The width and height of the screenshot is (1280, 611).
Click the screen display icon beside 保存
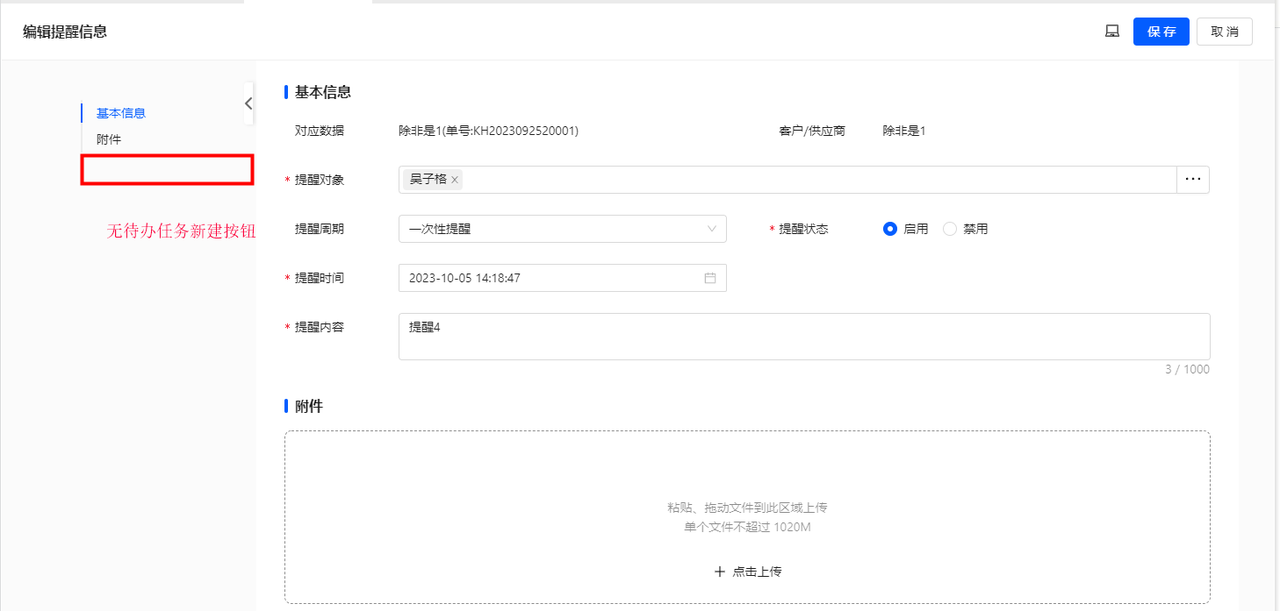pyautogui.click(x=1112, y=31)
